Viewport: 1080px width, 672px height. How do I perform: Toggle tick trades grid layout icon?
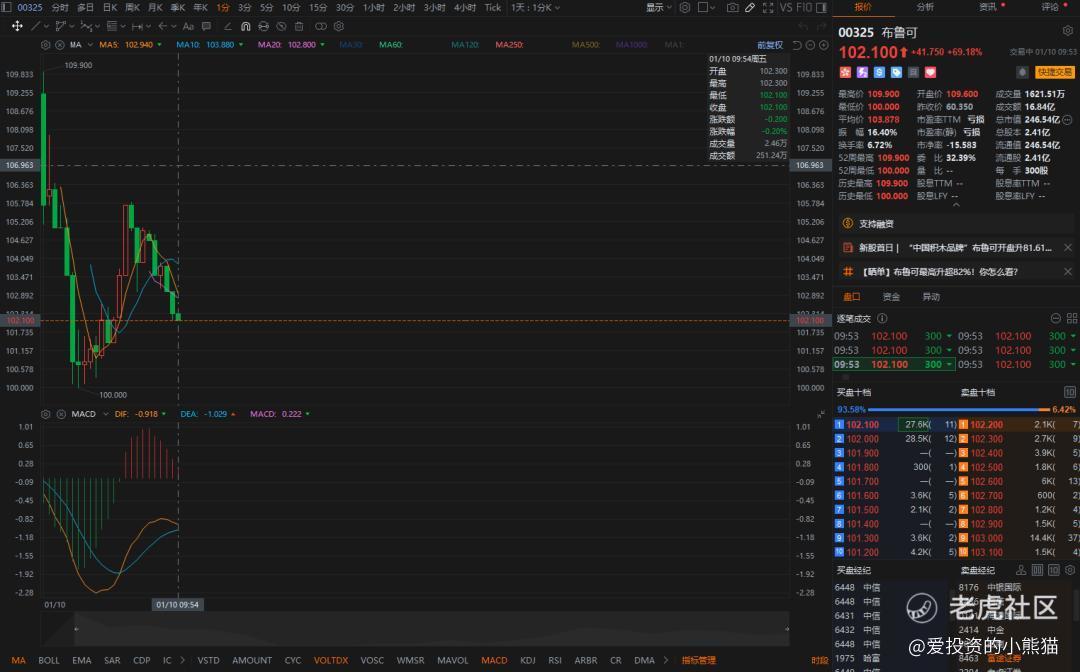pos(1072,318)
